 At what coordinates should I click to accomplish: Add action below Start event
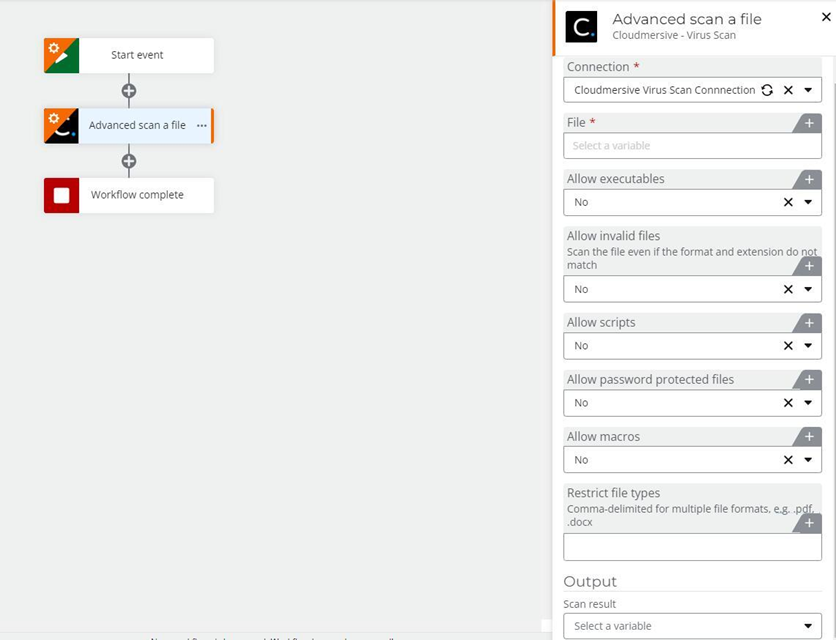point(128,91)
